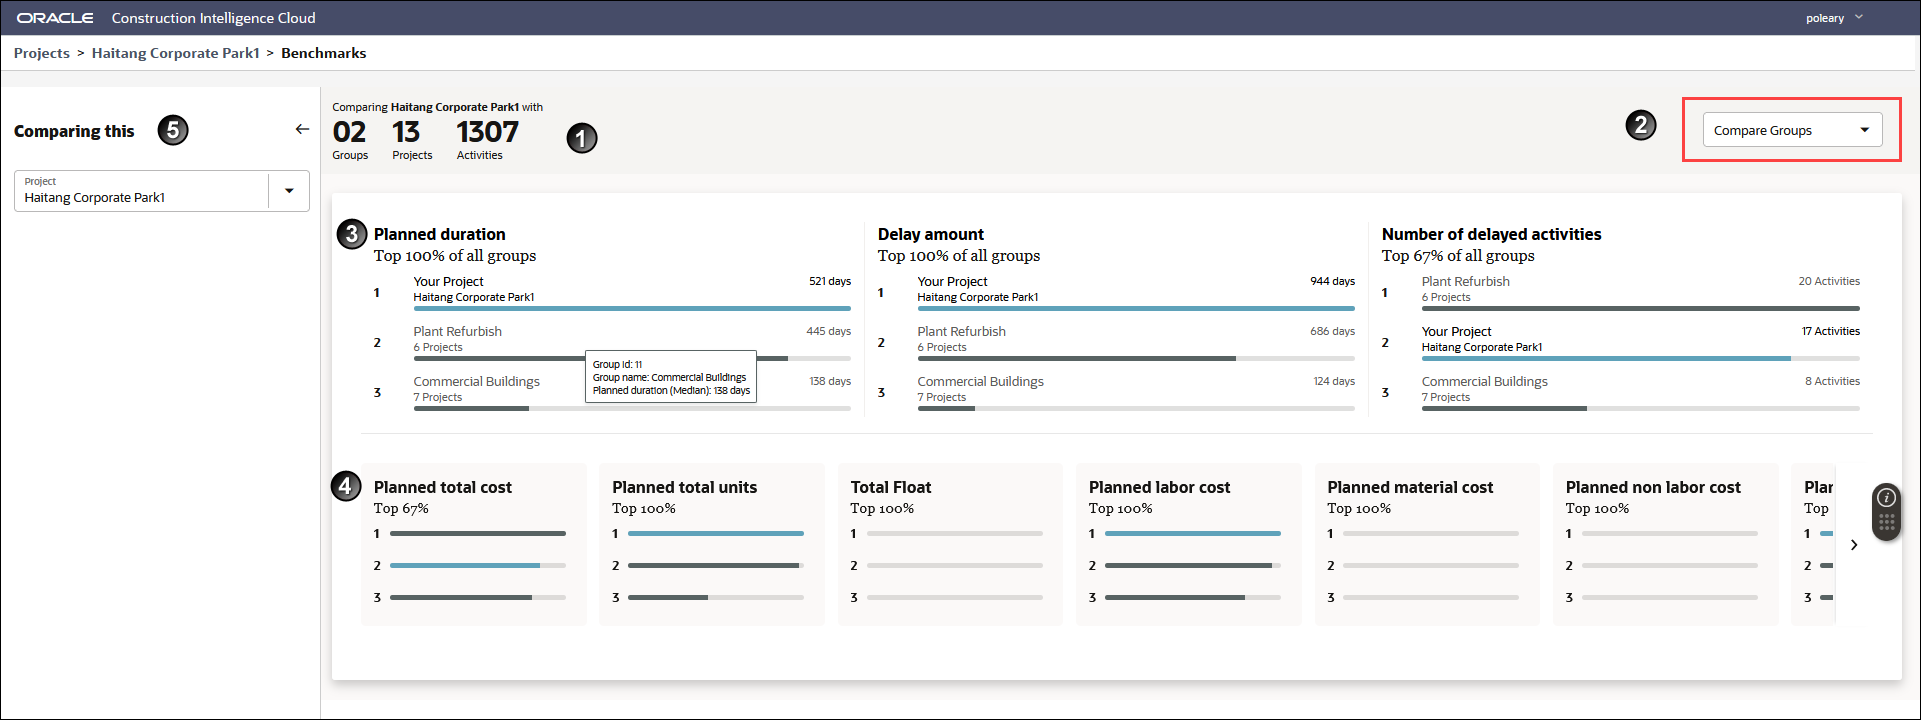The height and width of the screenshot is (720, 1921).
Task: Click Plant Refurbish in delayed activities list
Action: coord(1466,281)
